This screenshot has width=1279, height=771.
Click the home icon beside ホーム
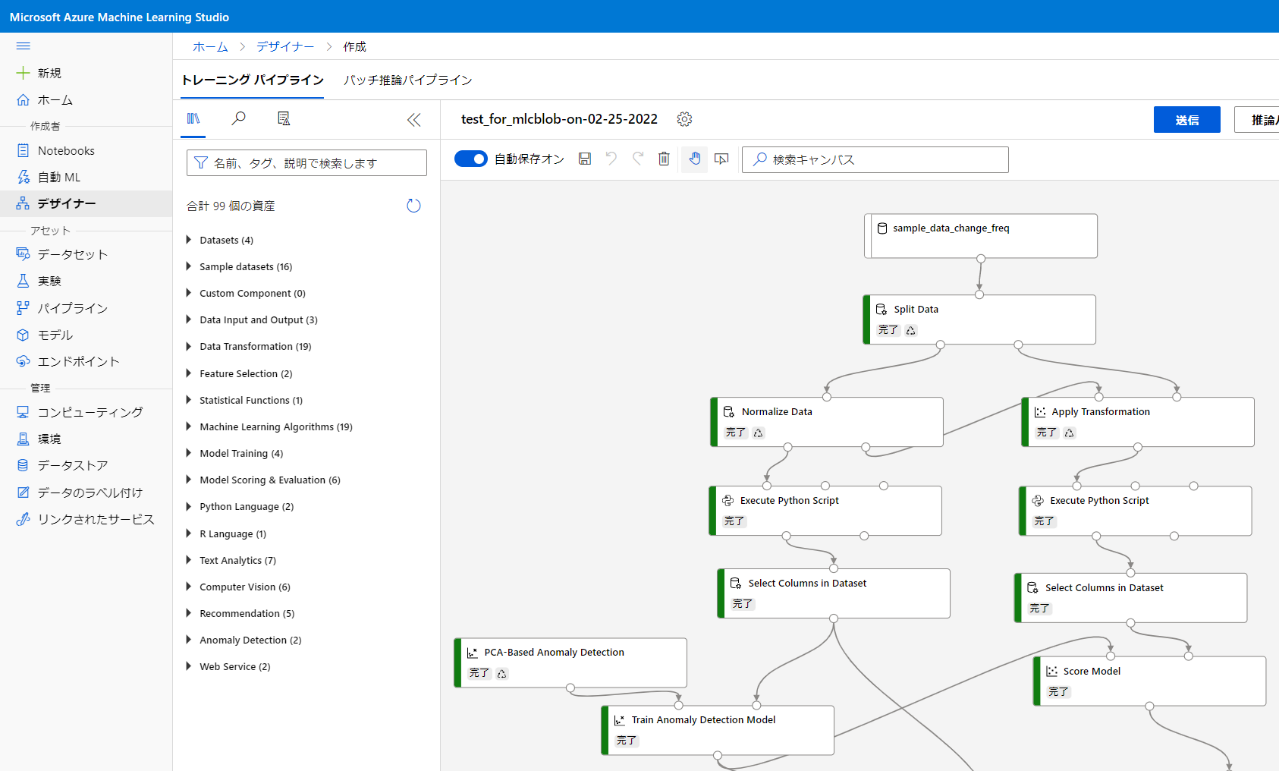point(23,100)
